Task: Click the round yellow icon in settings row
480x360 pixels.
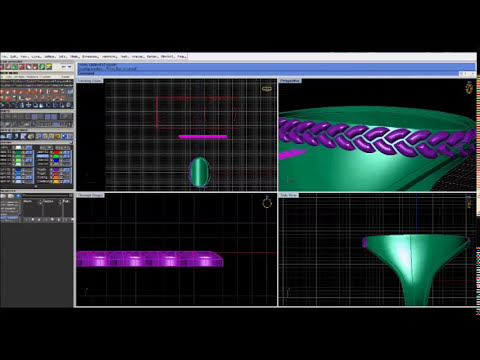Action: pyautogui.click(x=31, y=136)
